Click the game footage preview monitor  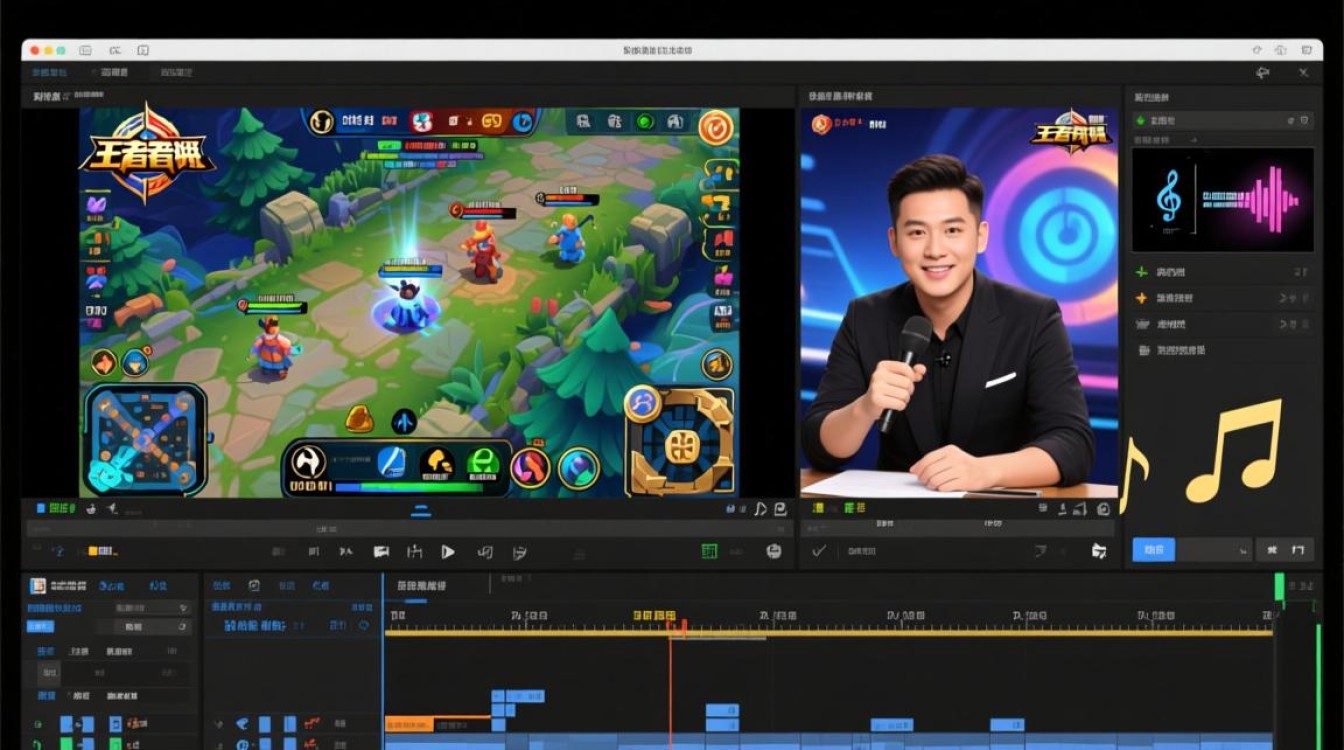click(409, 303)
